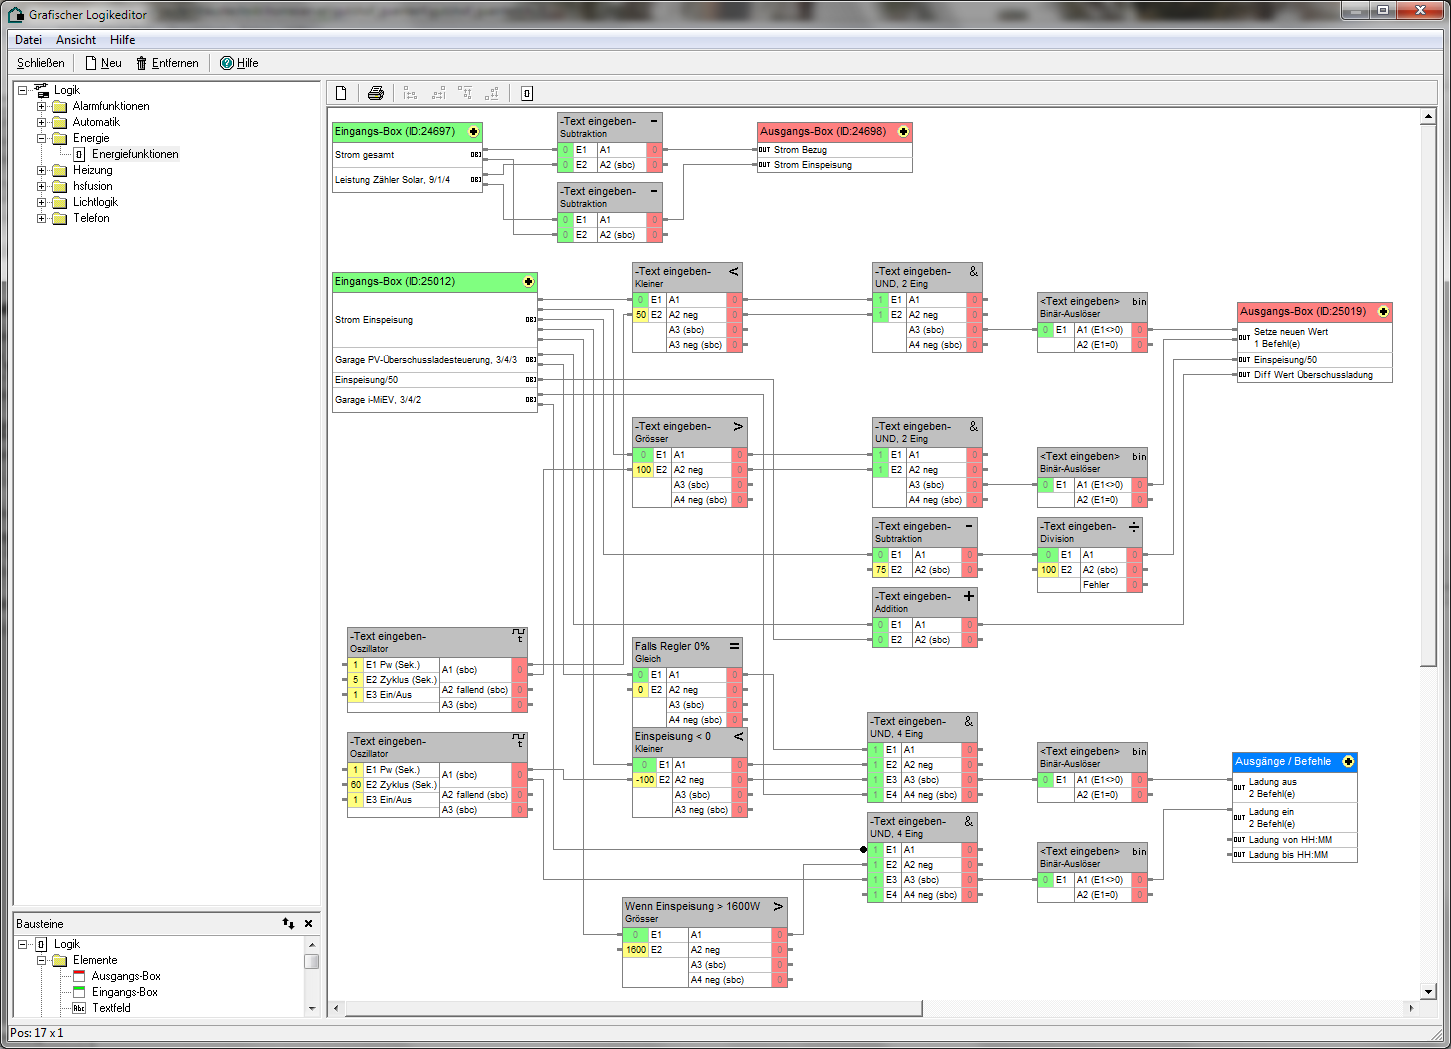Collapse the Energie folder in the tree
The width and height of the screenshot is (1451, 1049).
(x=42, y=138)
